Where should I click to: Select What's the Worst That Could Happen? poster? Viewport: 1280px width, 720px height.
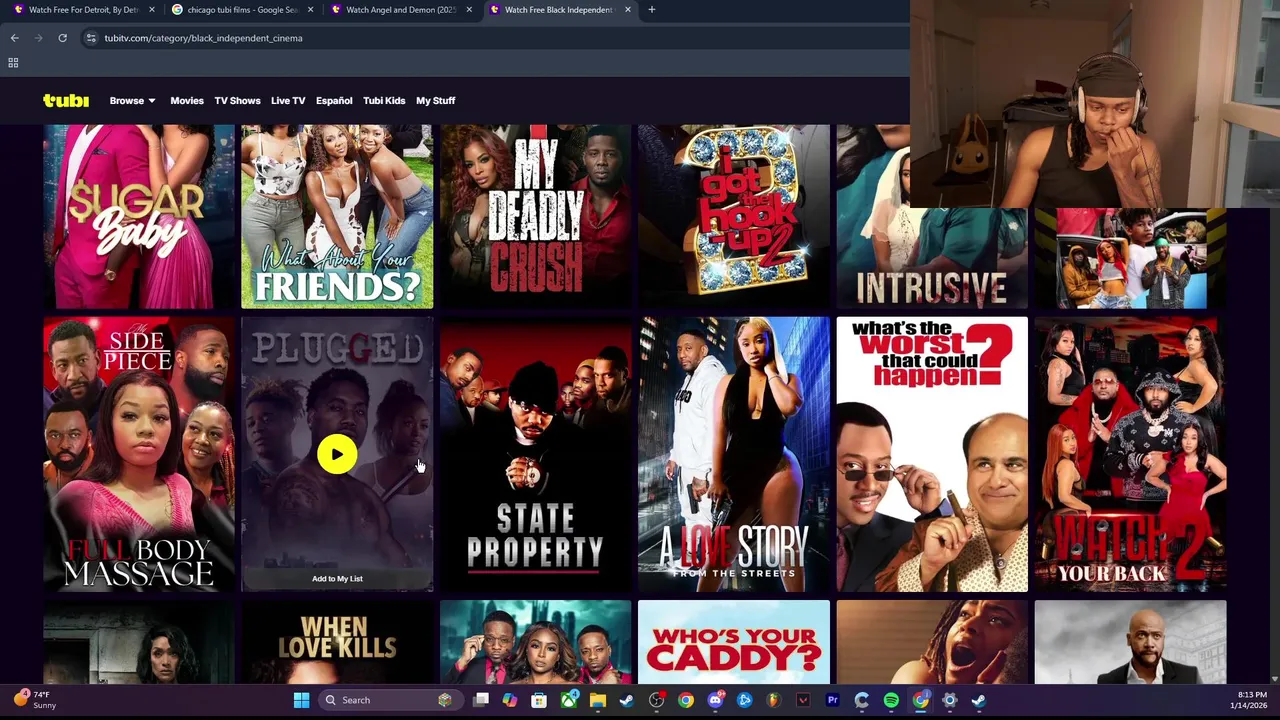932,454
